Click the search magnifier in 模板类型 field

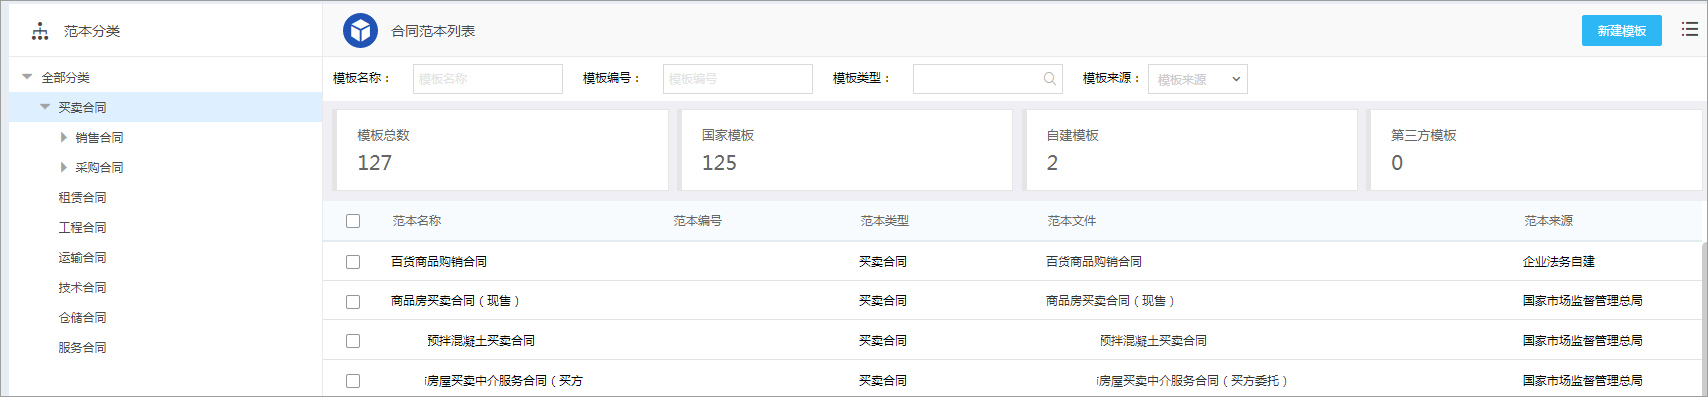click(x=1050, y=79)
